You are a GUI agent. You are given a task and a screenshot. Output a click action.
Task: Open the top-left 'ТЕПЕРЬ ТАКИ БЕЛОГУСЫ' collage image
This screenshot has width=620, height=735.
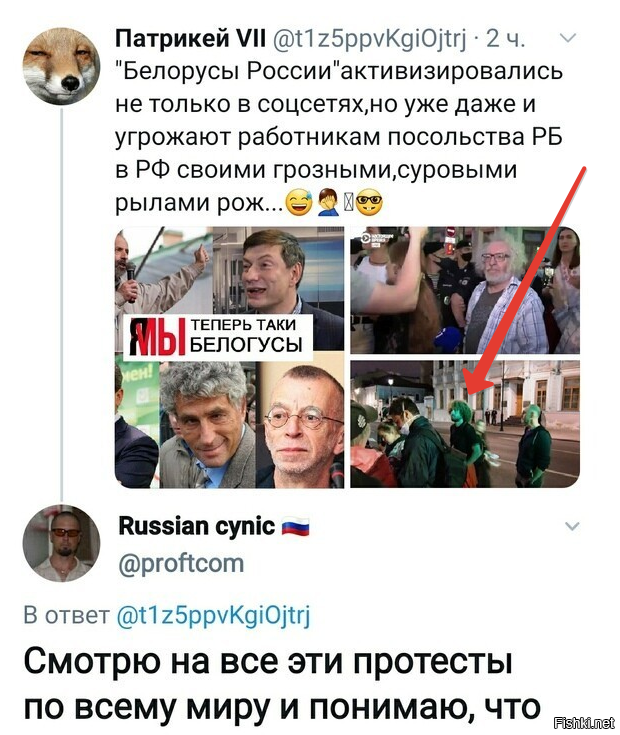point(230,290)
